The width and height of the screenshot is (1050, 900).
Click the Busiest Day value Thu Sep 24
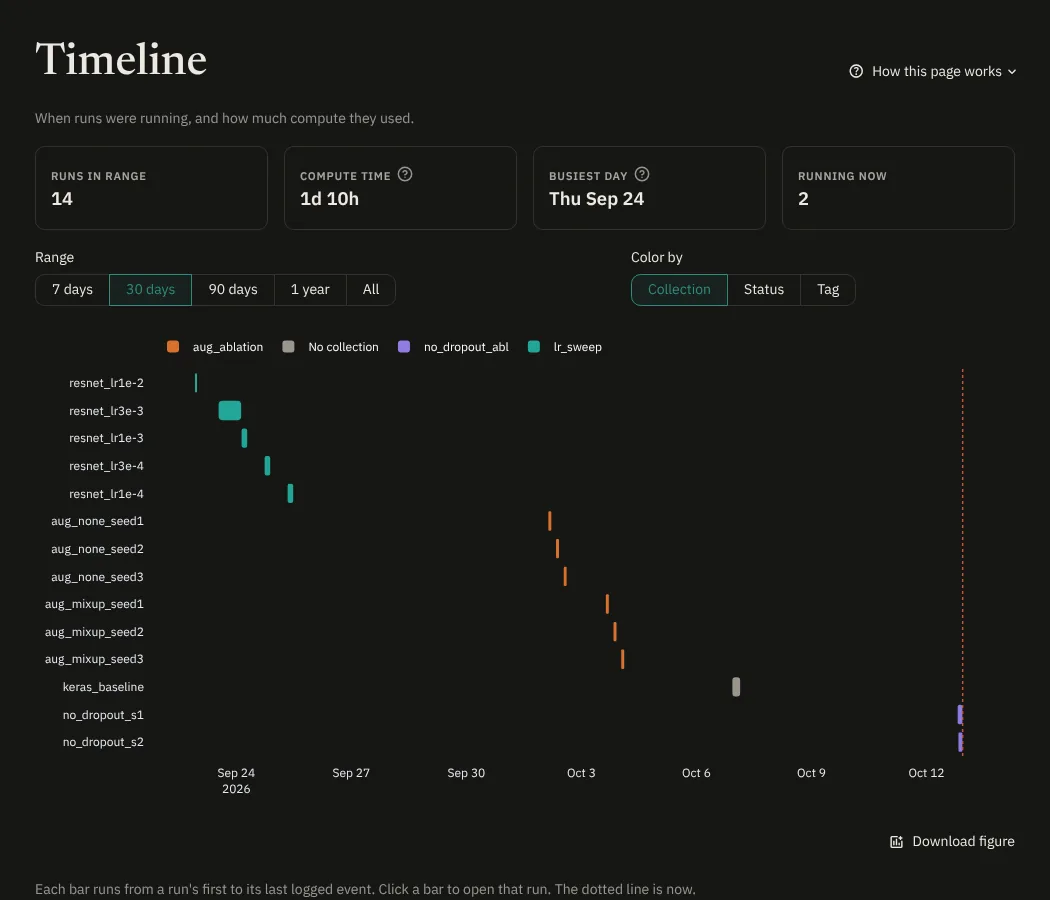[596, 199]
